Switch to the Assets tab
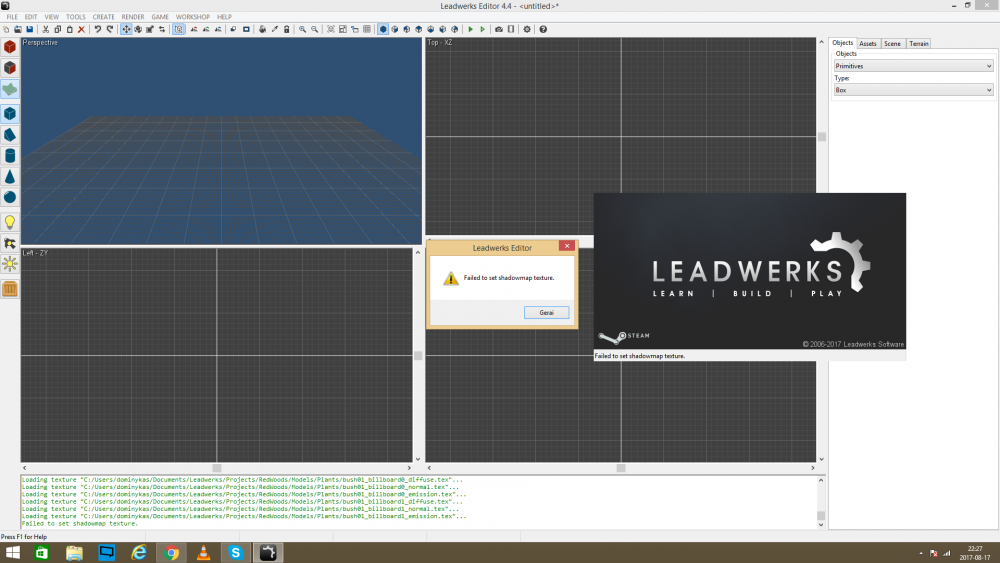 click(868, 43)
